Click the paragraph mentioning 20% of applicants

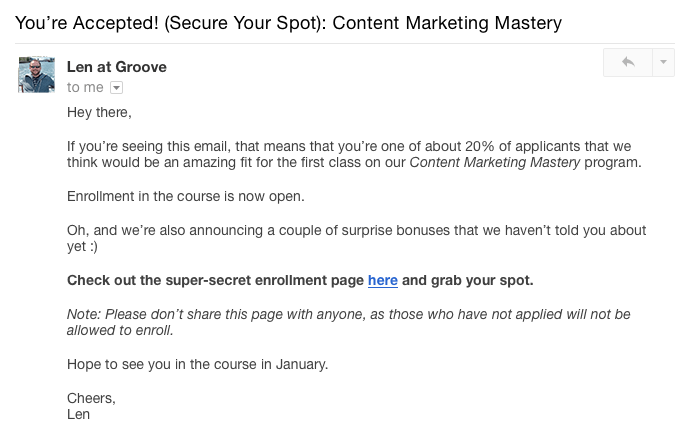[x=354, y=154]
